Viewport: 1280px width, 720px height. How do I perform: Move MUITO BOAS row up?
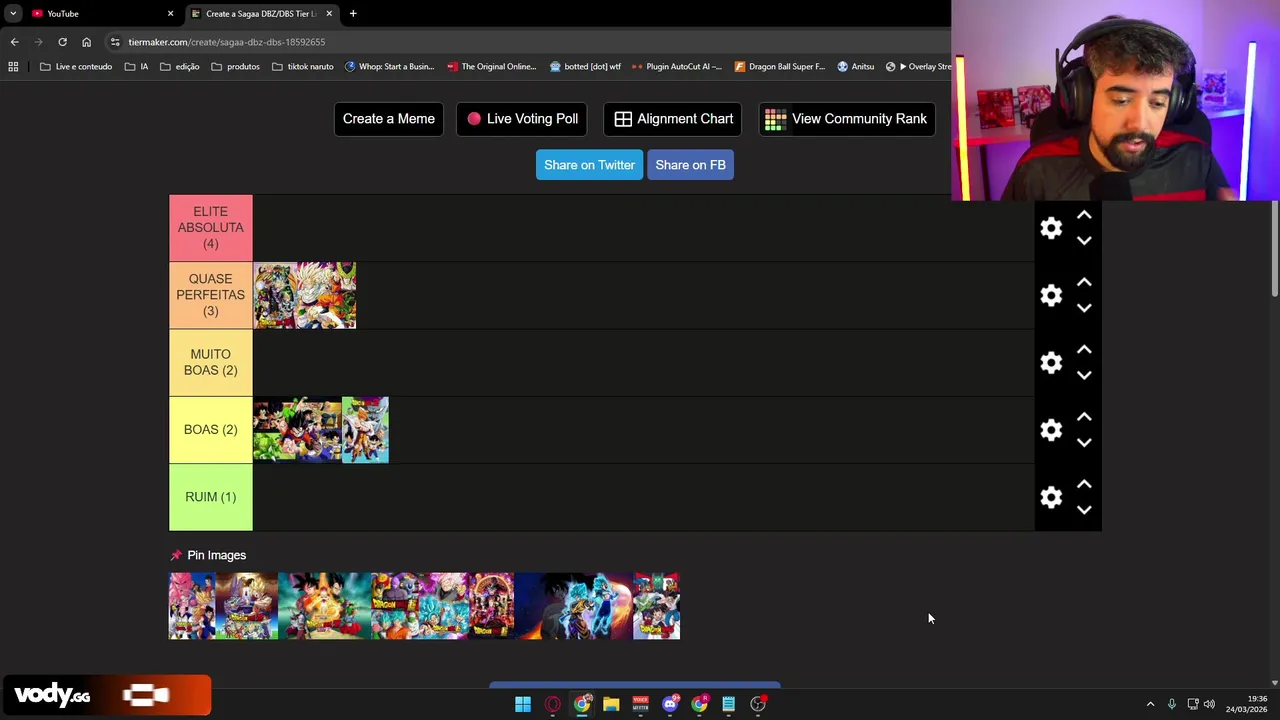[1084, 349]
